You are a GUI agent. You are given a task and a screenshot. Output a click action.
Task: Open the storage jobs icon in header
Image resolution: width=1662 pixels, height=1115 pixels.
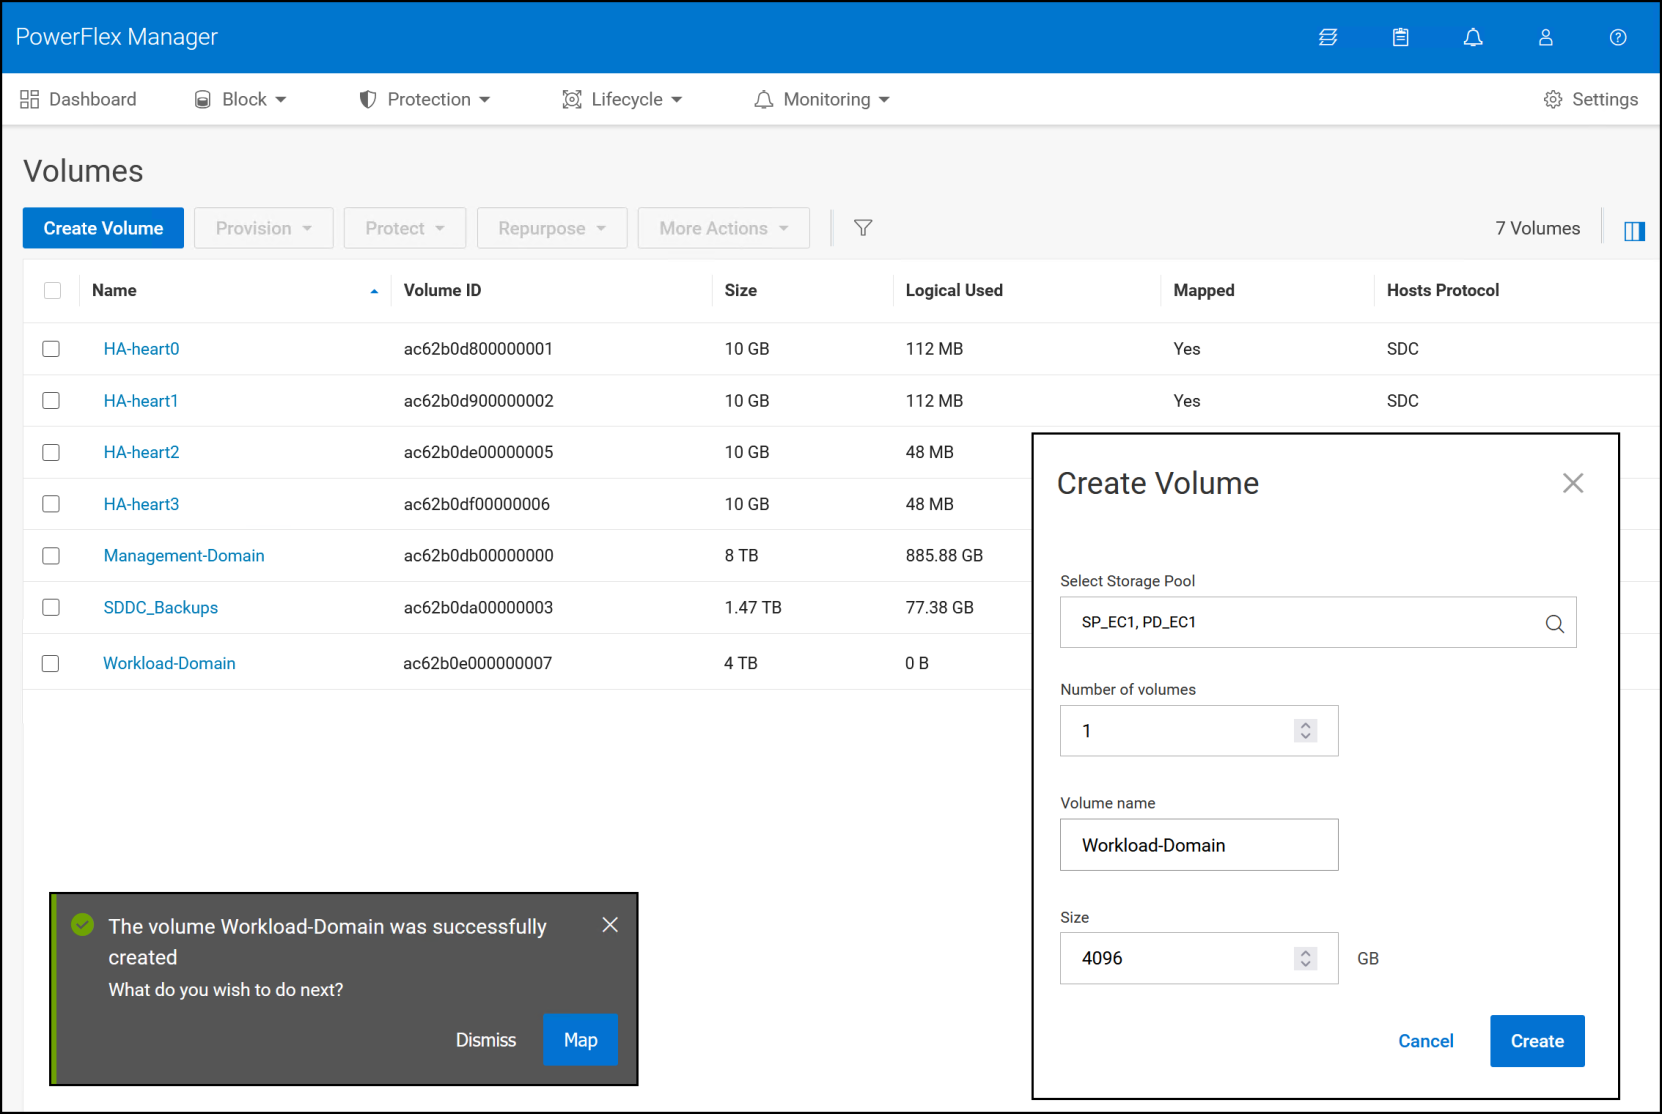pos(1328,37)
